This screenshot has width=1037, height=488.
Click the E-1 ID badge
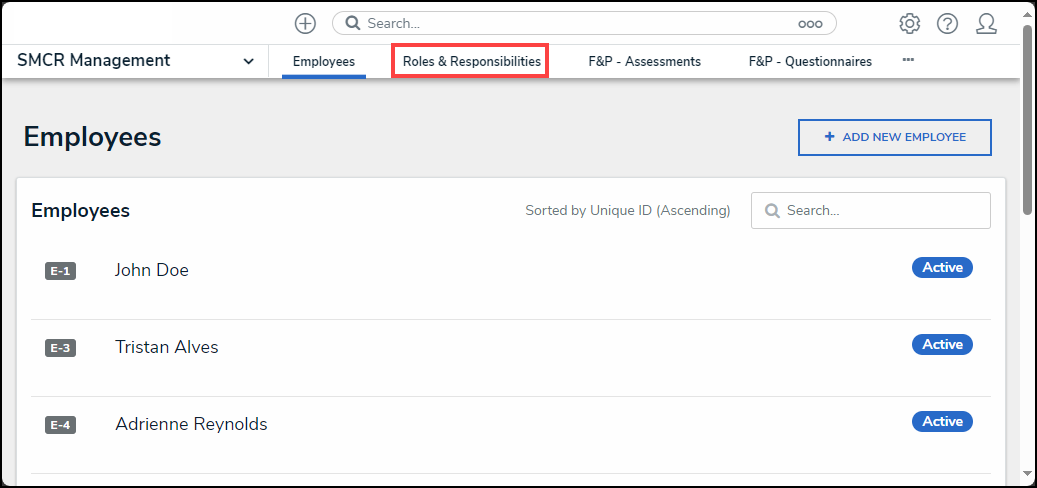click(60, 271)
